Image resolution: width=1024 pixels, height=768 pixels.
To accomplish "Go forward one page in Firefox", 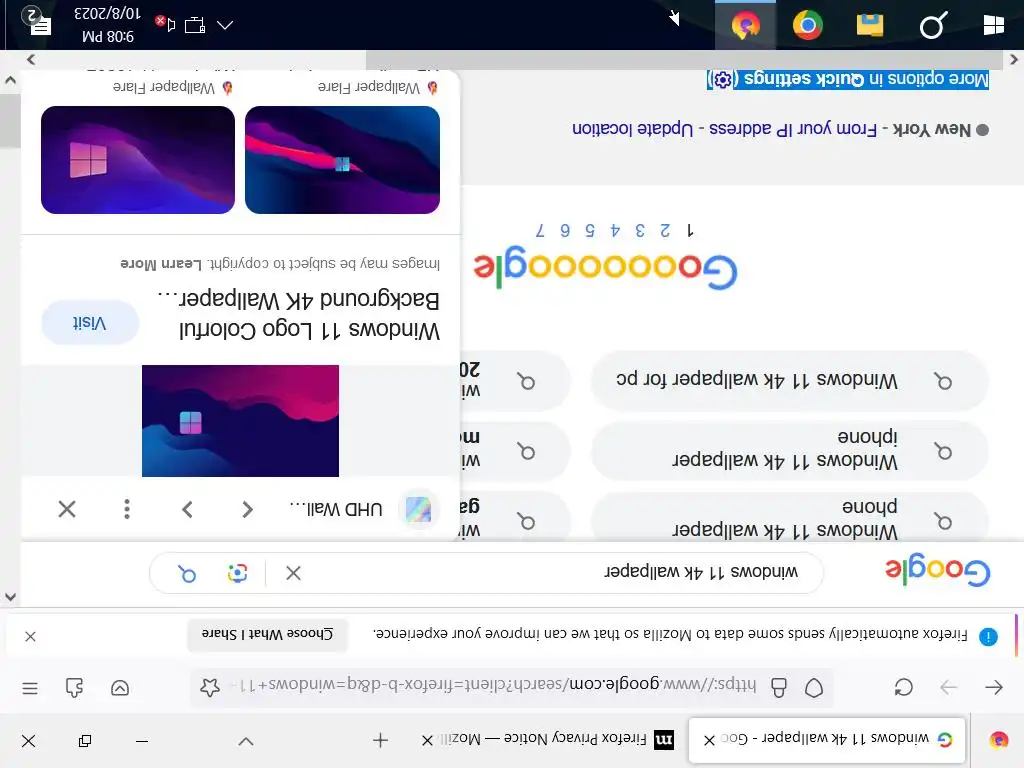I will (x=948, y=687).
